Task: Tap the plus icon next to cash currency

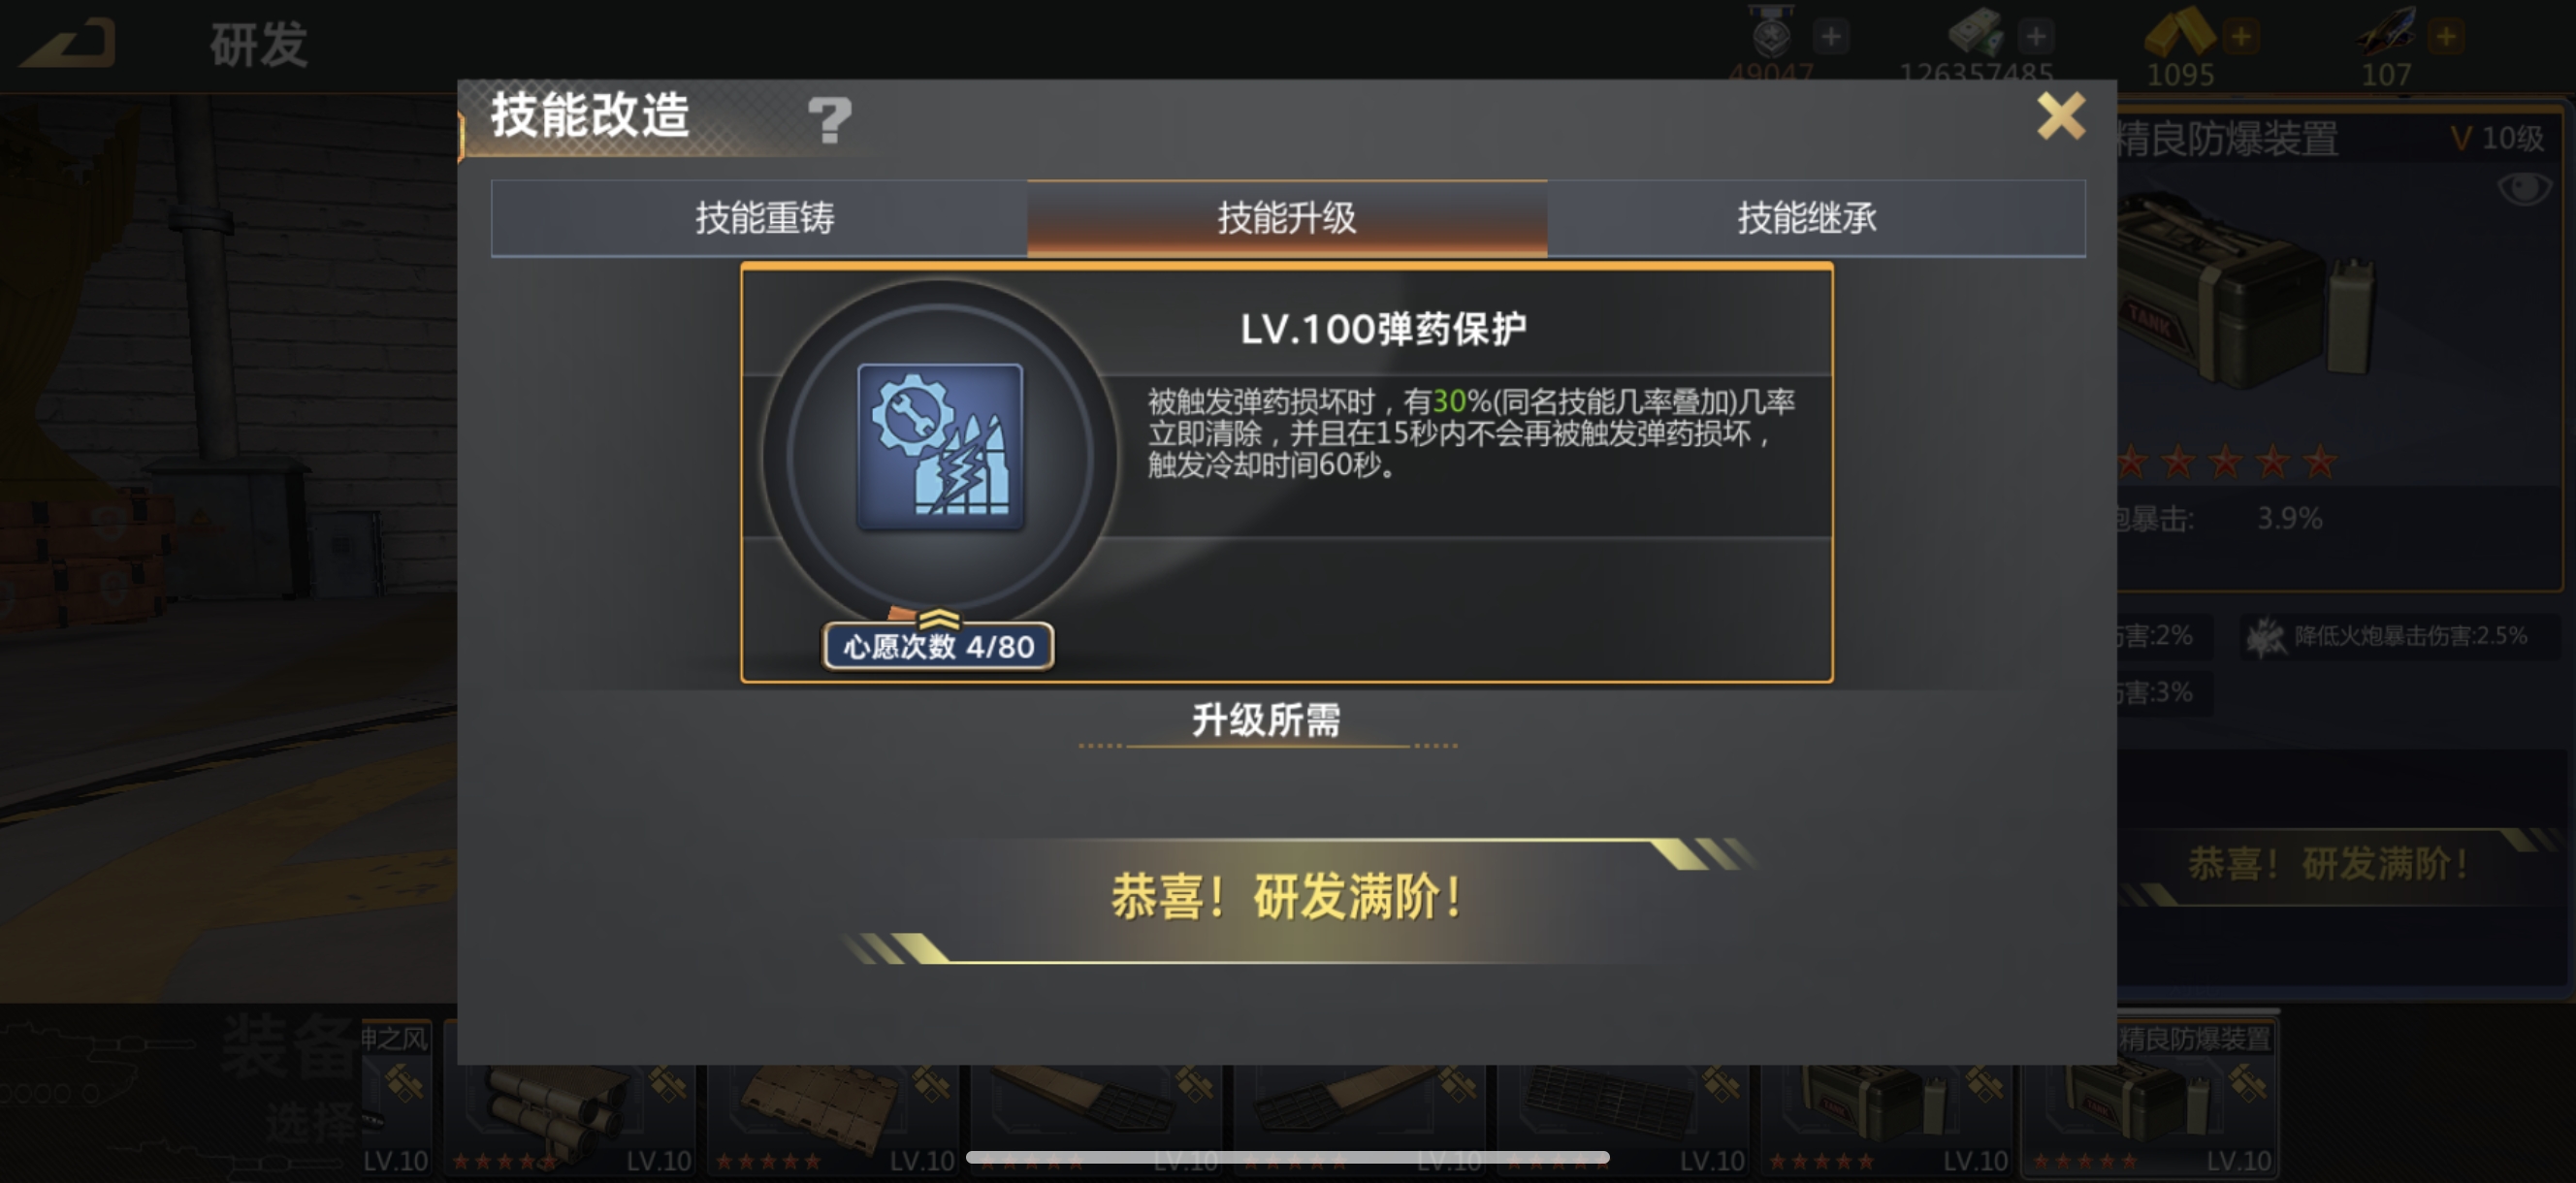Action: pos(2036,37)
